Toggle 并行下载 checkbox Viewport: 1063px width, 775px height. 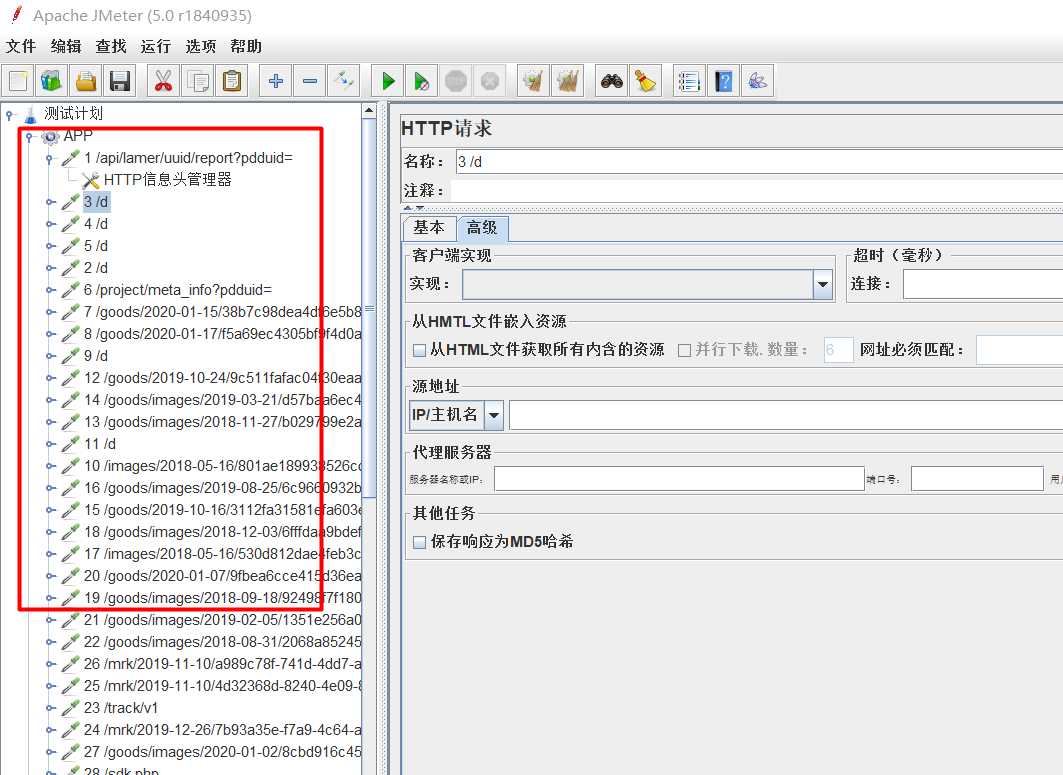[685, 350]
